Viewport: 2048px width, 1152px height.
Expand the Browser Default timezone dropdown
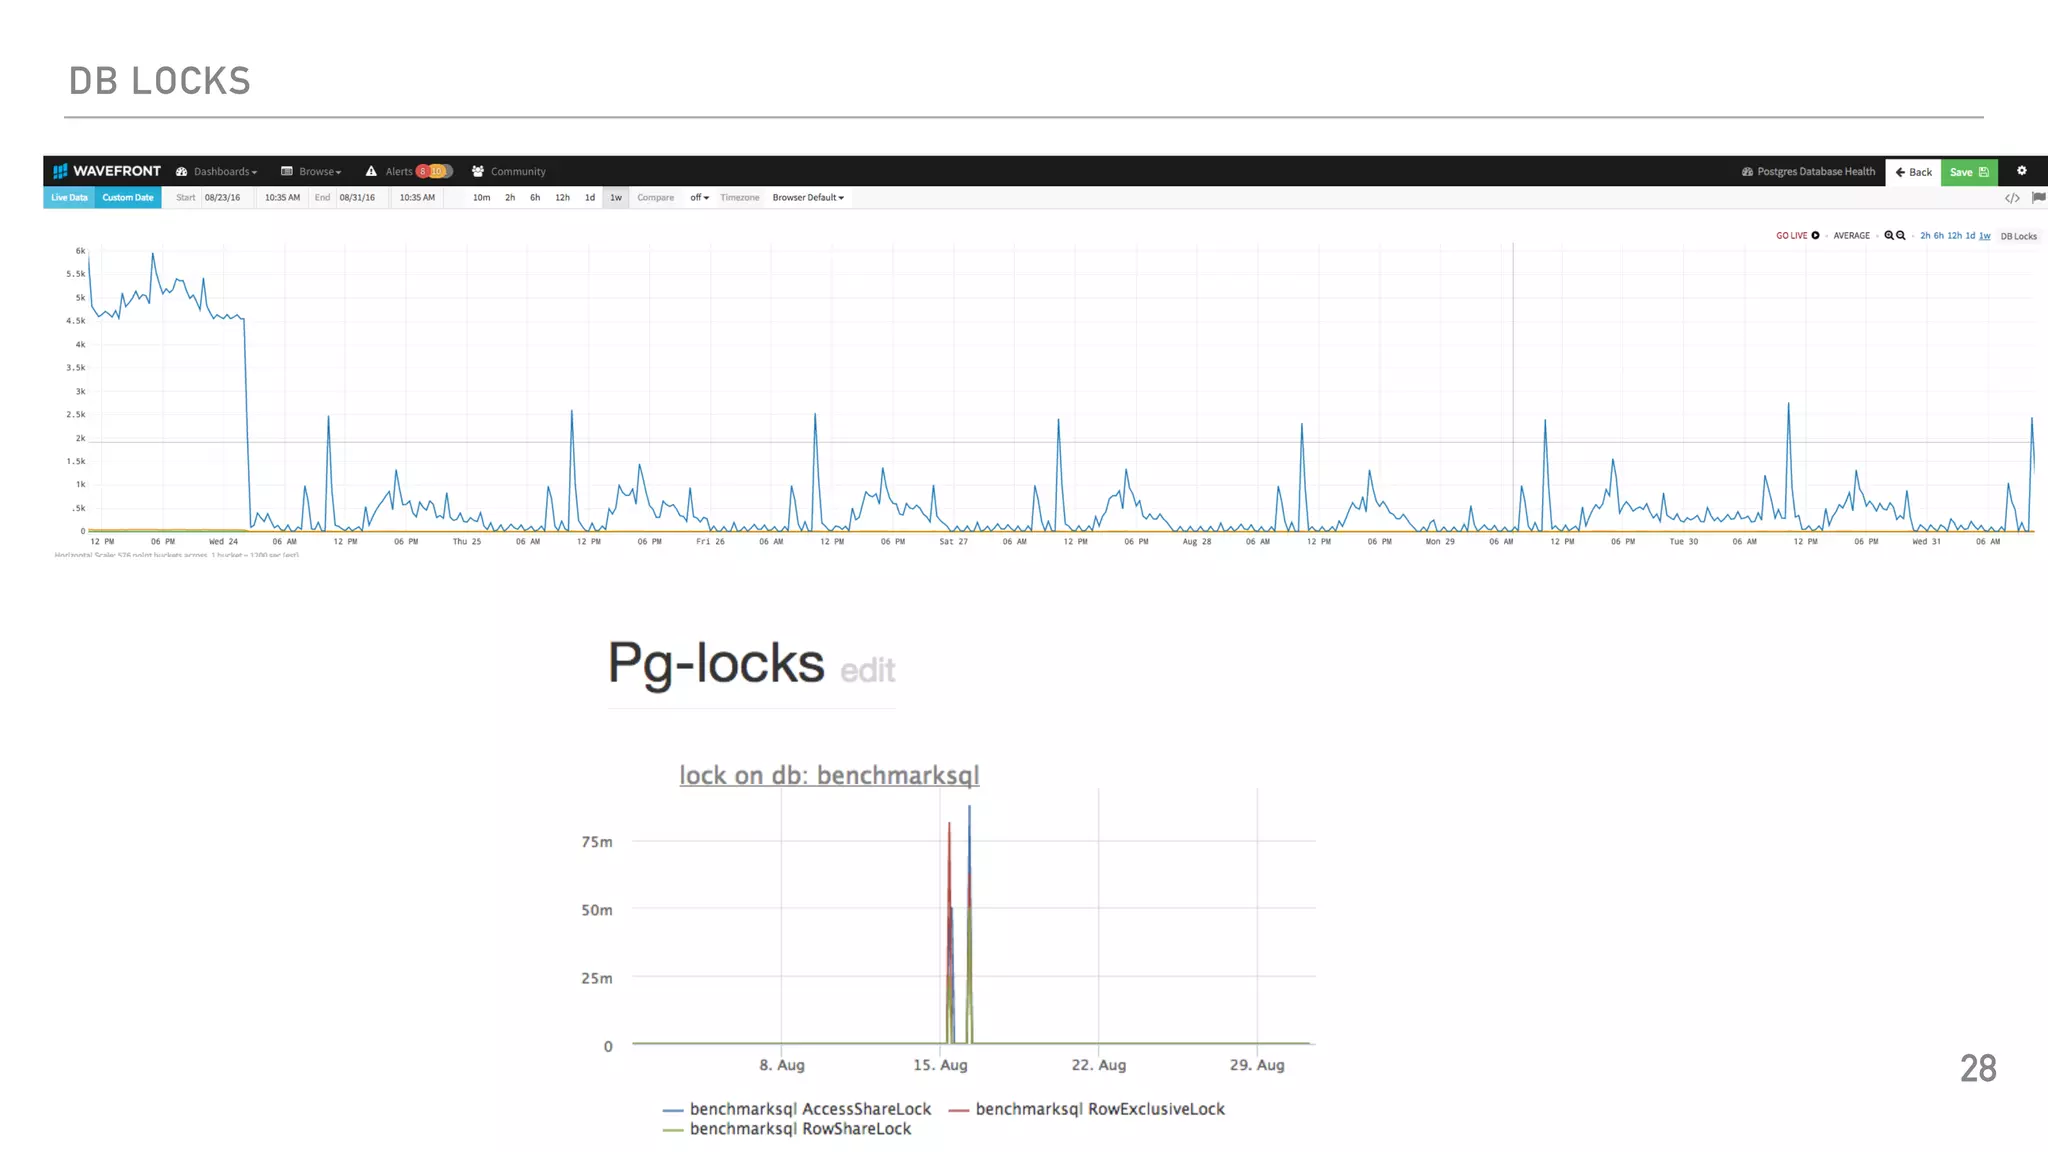click(808, 198)
